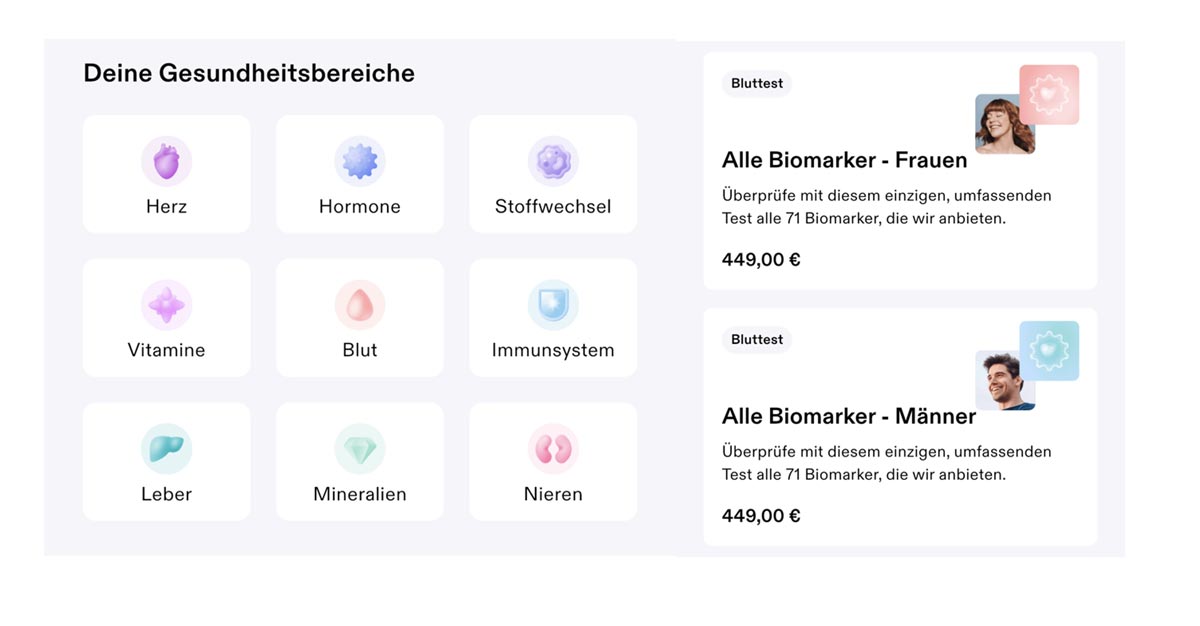The width and height of the screenshot is (1200, 626).
Task: Click the blue badge tile on Männer card
Action: click(x=1052, y=349)
